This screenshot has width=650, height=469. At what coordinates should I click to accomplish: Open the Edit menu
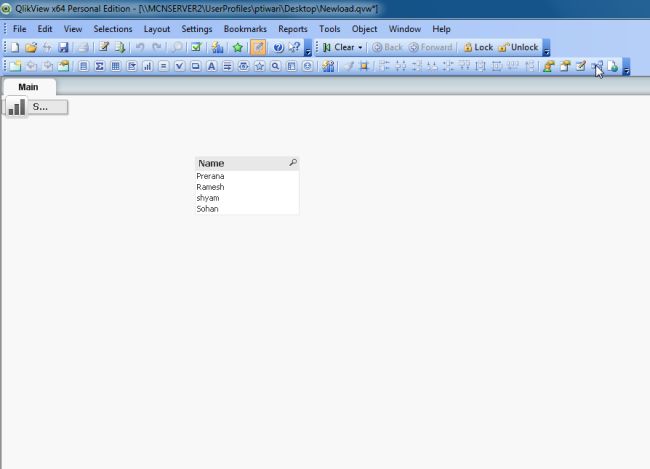(45, 29)
